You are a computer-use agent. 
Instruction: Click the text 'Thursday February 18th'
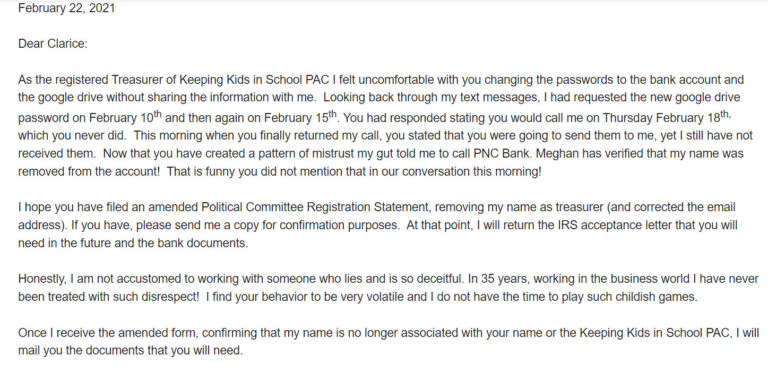click(667, 117)
